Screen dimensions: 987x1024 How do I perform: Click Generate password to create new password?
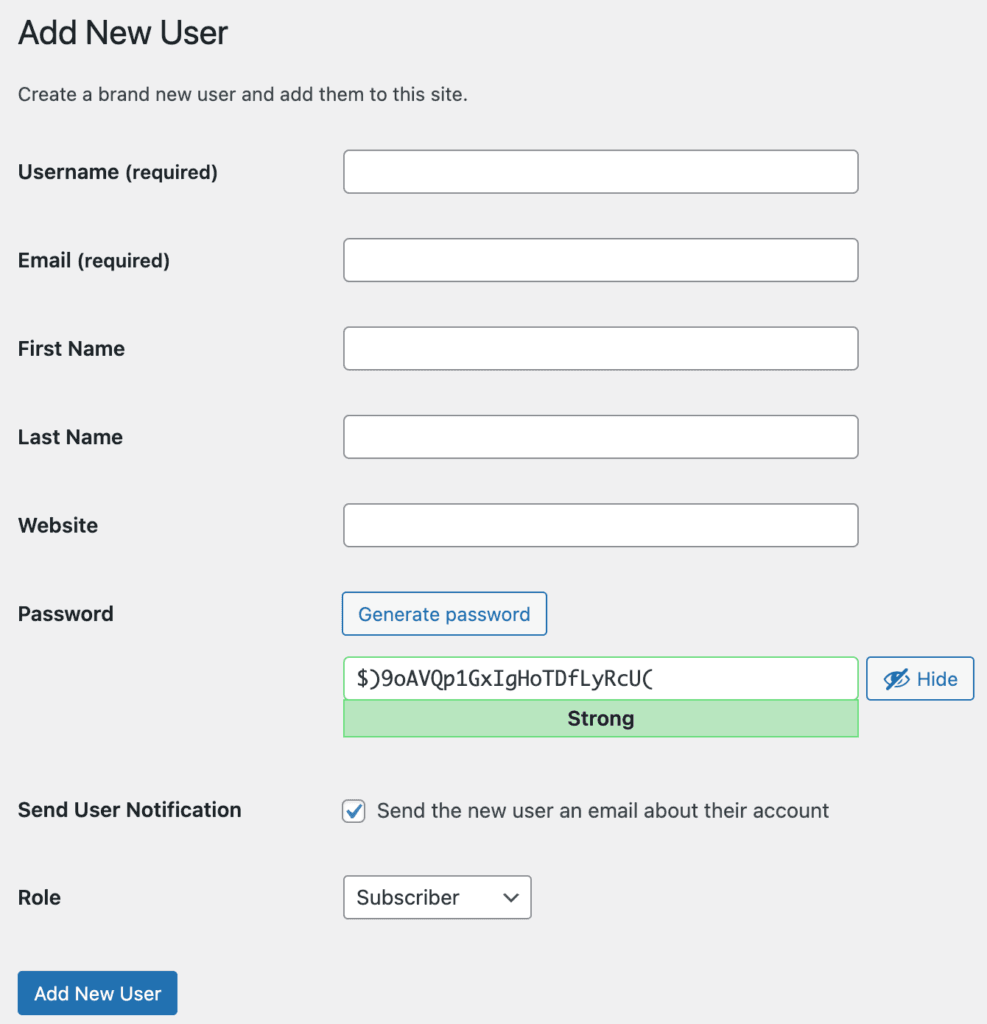coord(444,613)
